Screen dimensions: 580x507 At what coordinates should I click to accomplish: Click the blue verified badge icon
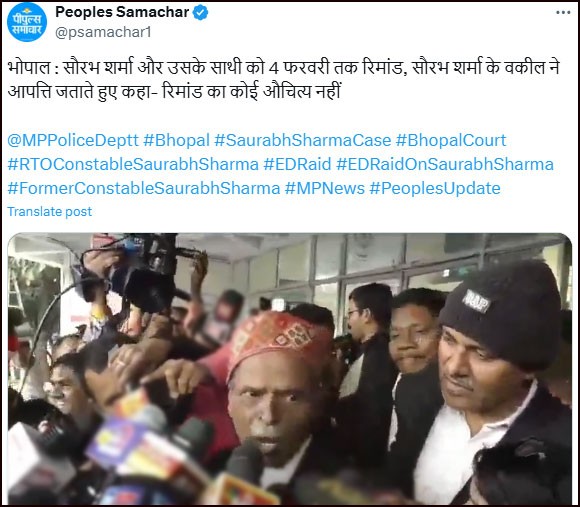pyautogui.click(x=200, y=13)
